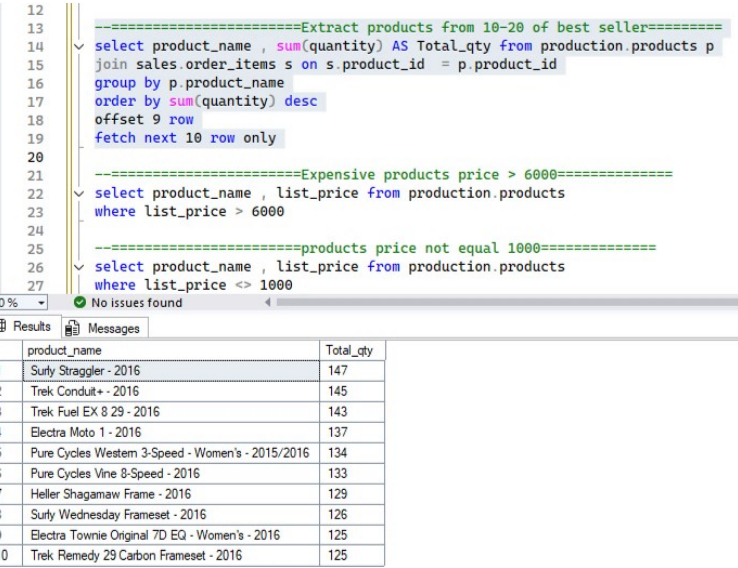This screenshot has height=568, width=738.
Task: Click the Messages tab document icon
Action: [x=72, y=328]
